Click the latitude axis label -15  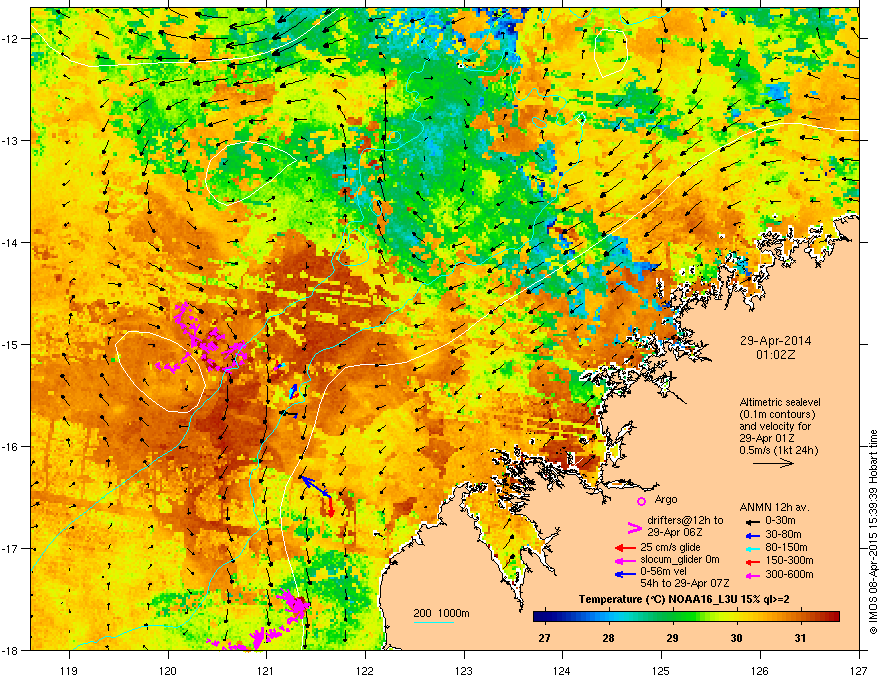click(10, 344)
